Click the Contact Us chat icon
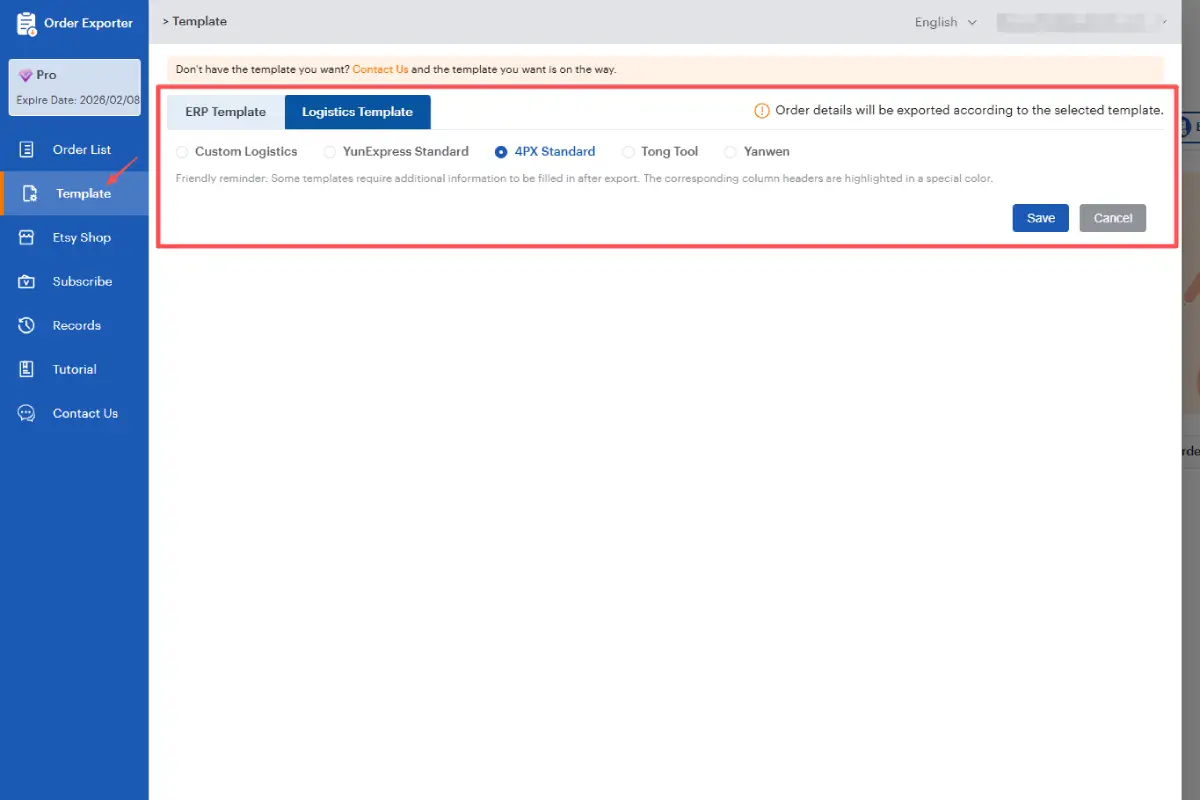 click(x=24, y=413)
